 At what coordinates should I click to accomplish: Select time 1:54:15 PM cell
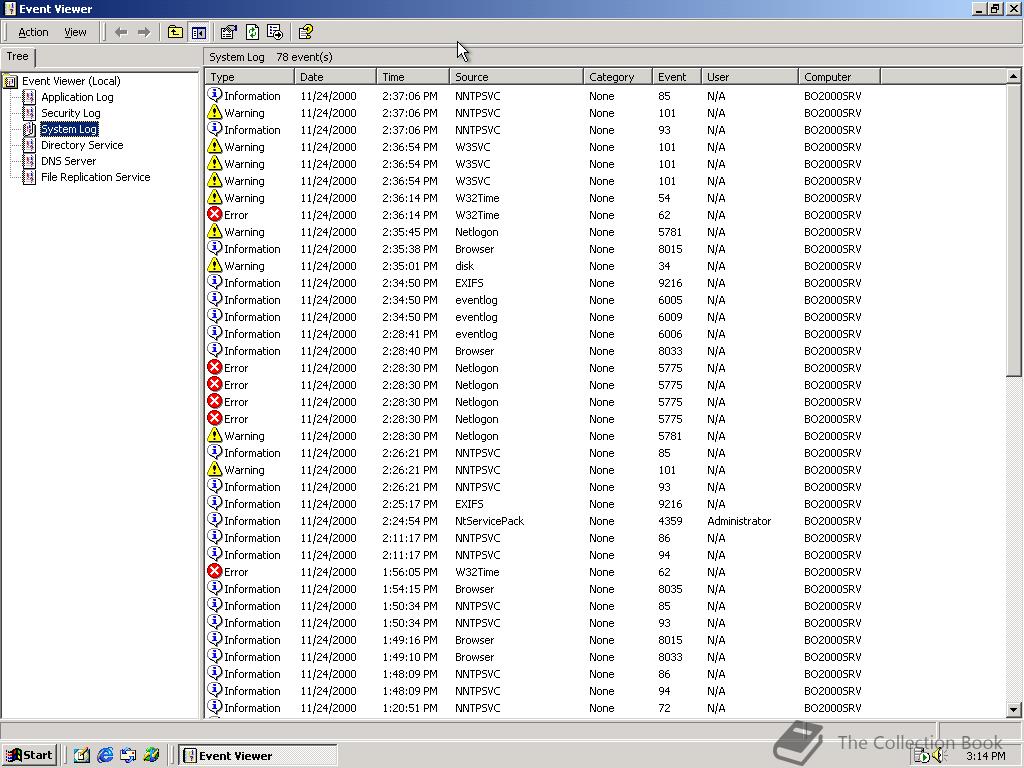click(x=409, y=589)
